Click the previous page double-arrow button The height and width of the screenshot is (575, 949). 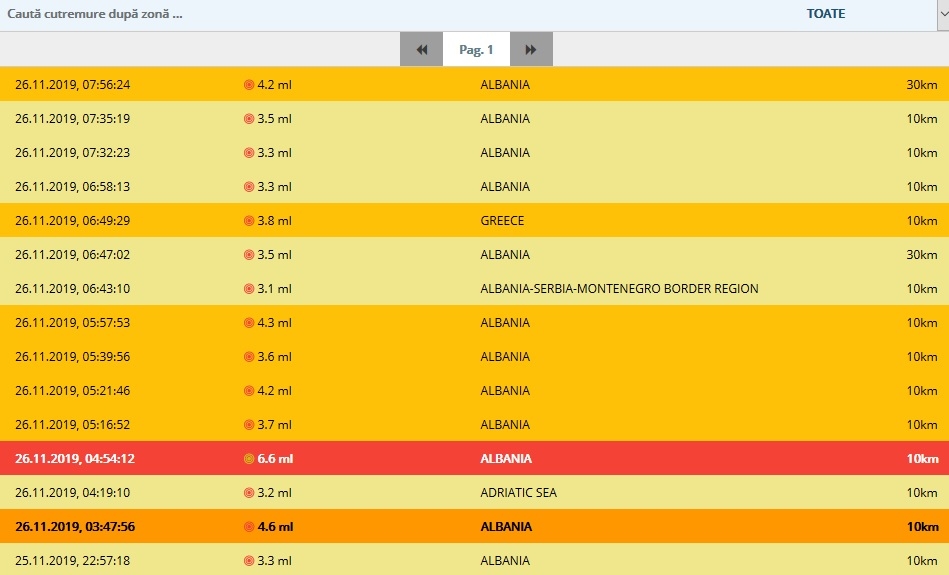click(421, 49)
